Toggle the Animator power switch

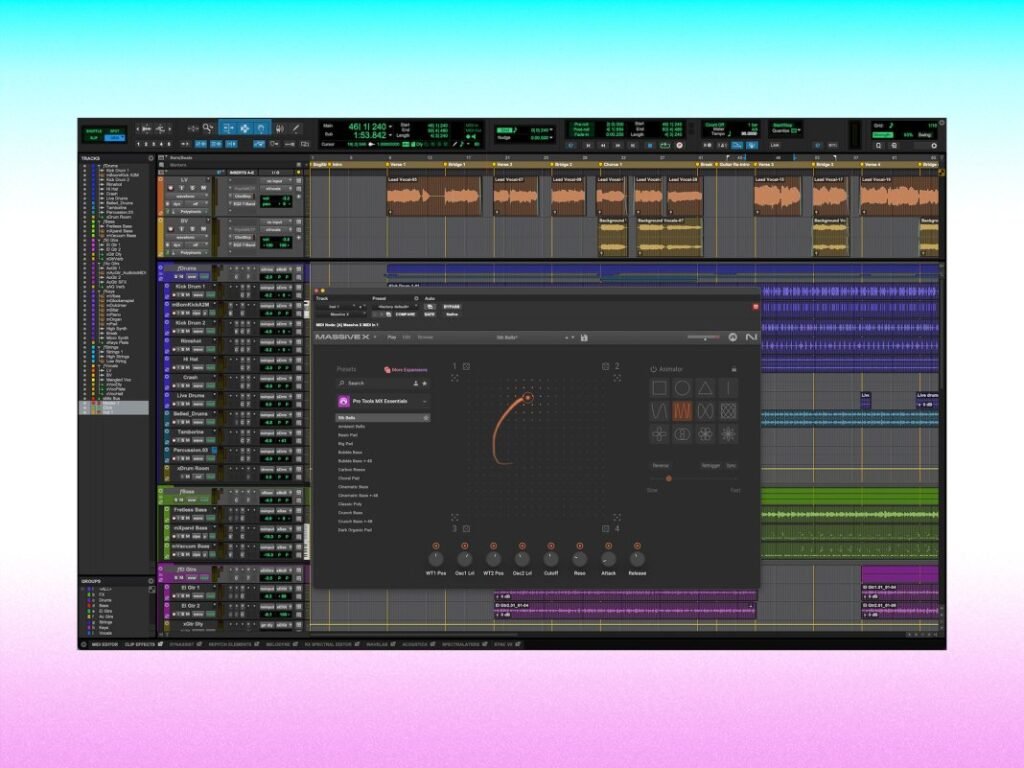pos(653,369)
